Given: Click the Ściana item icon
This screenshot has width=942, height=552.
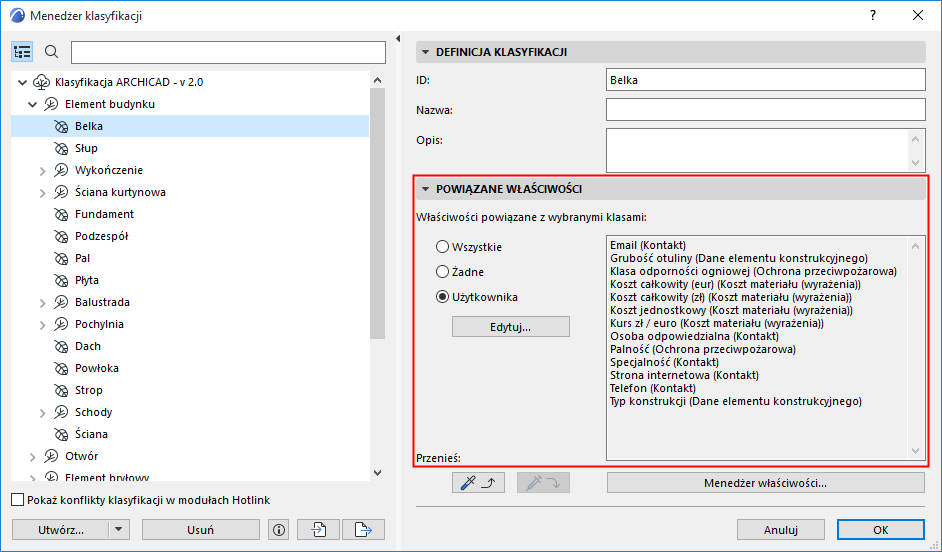Looking at the screenshot, I should click(x=61, y=434).
